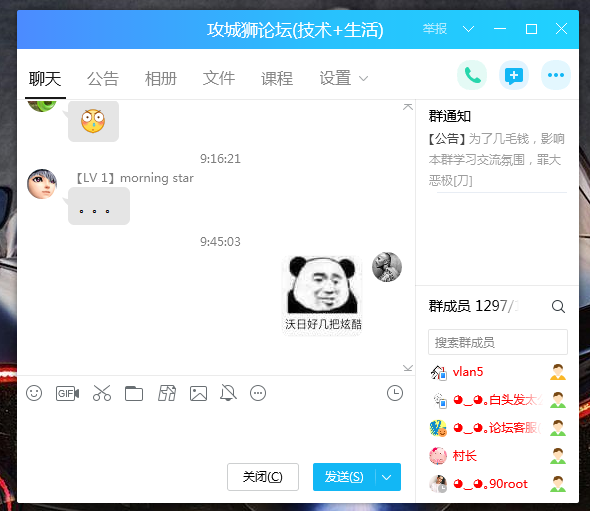Screen dimensions: 604x521
Task: Click avatar of 论坛客服 member
Action: tap(438, 428)
